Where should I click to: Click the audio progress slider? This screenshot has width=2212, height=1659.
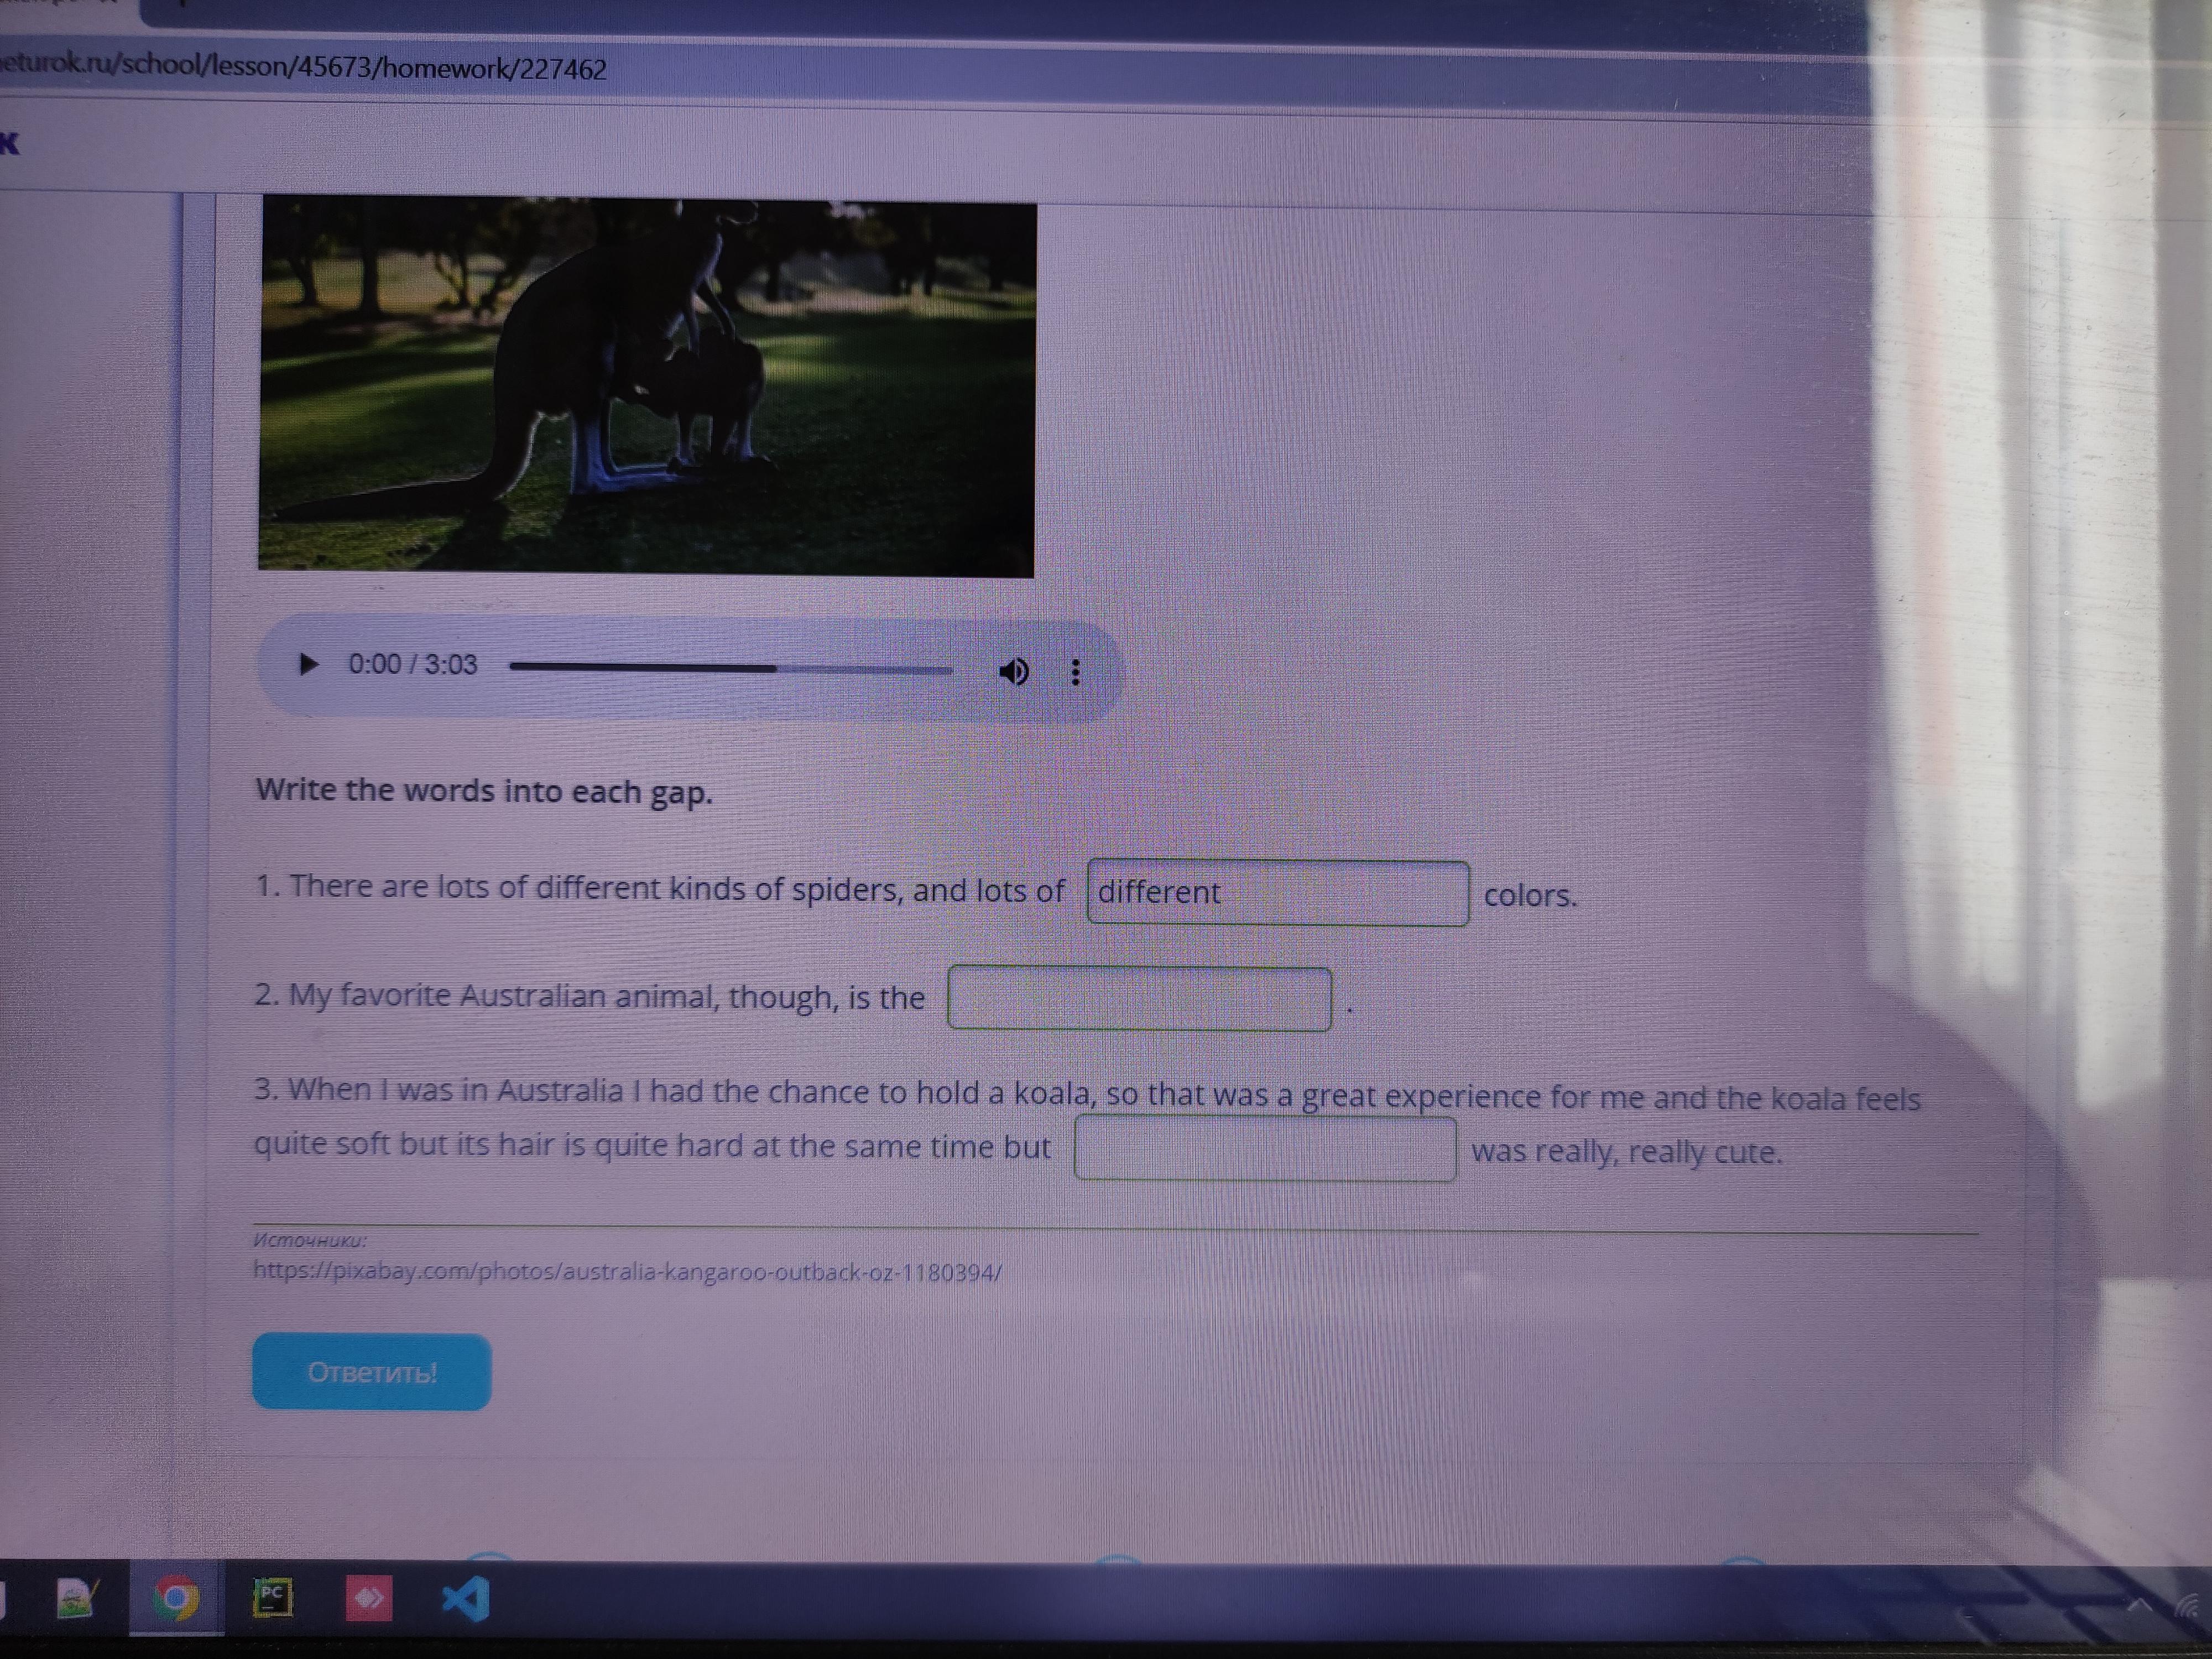[x=730, y=668]
